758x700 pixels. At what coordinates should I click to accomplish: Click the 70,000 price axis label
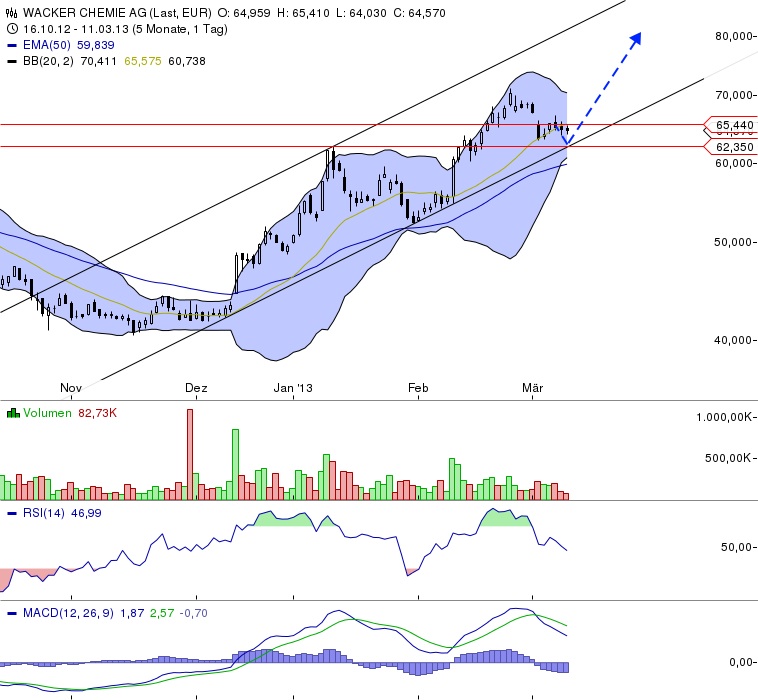coord(734,95)
